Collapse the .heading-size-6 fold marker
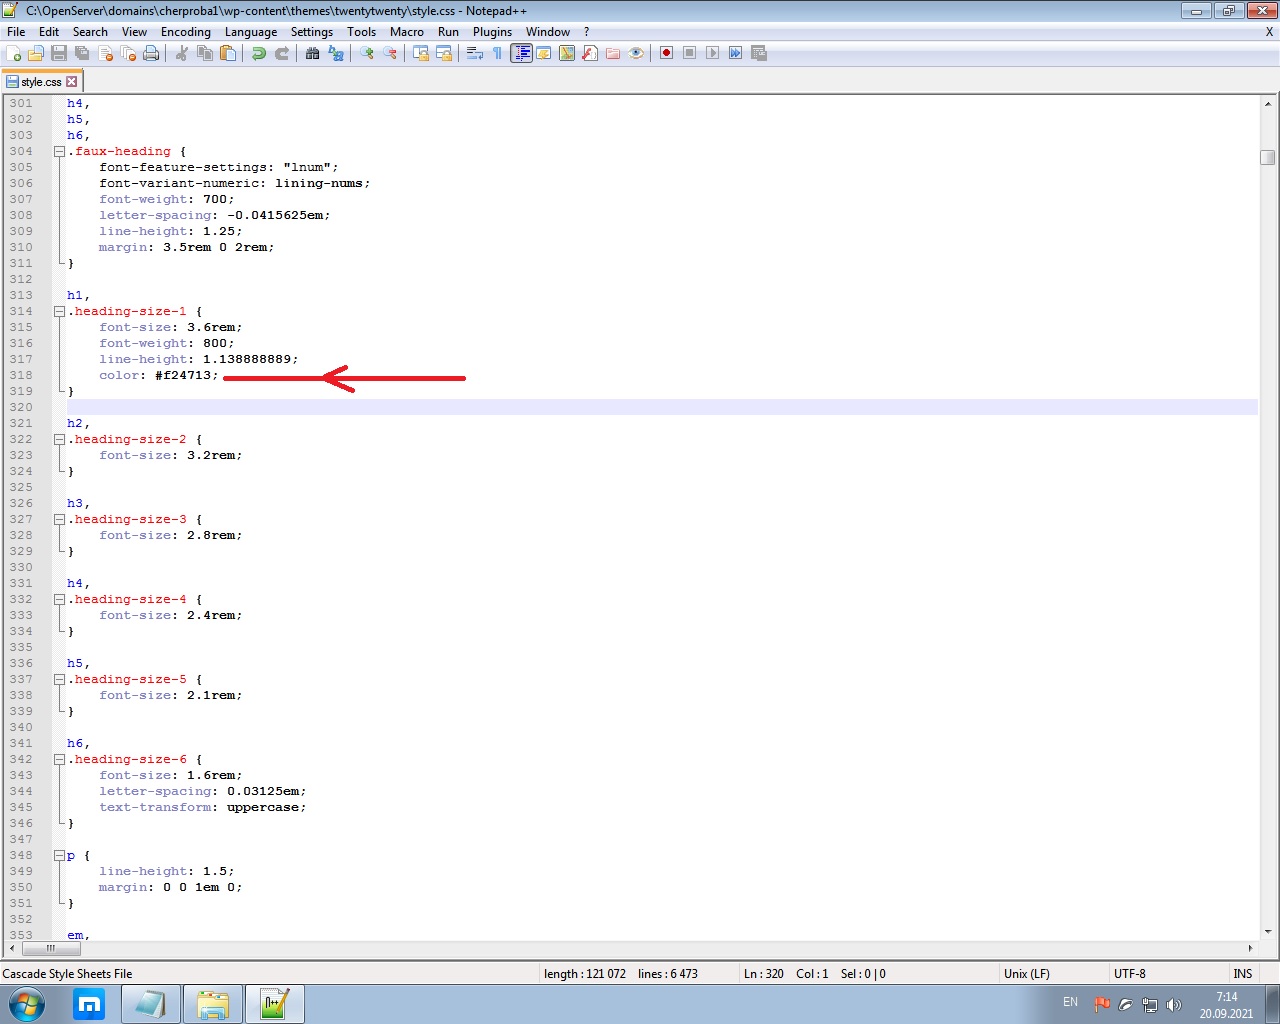The height and width of the screenshot is (1024, 1280). pyautogui.click(x=59, y=760)
